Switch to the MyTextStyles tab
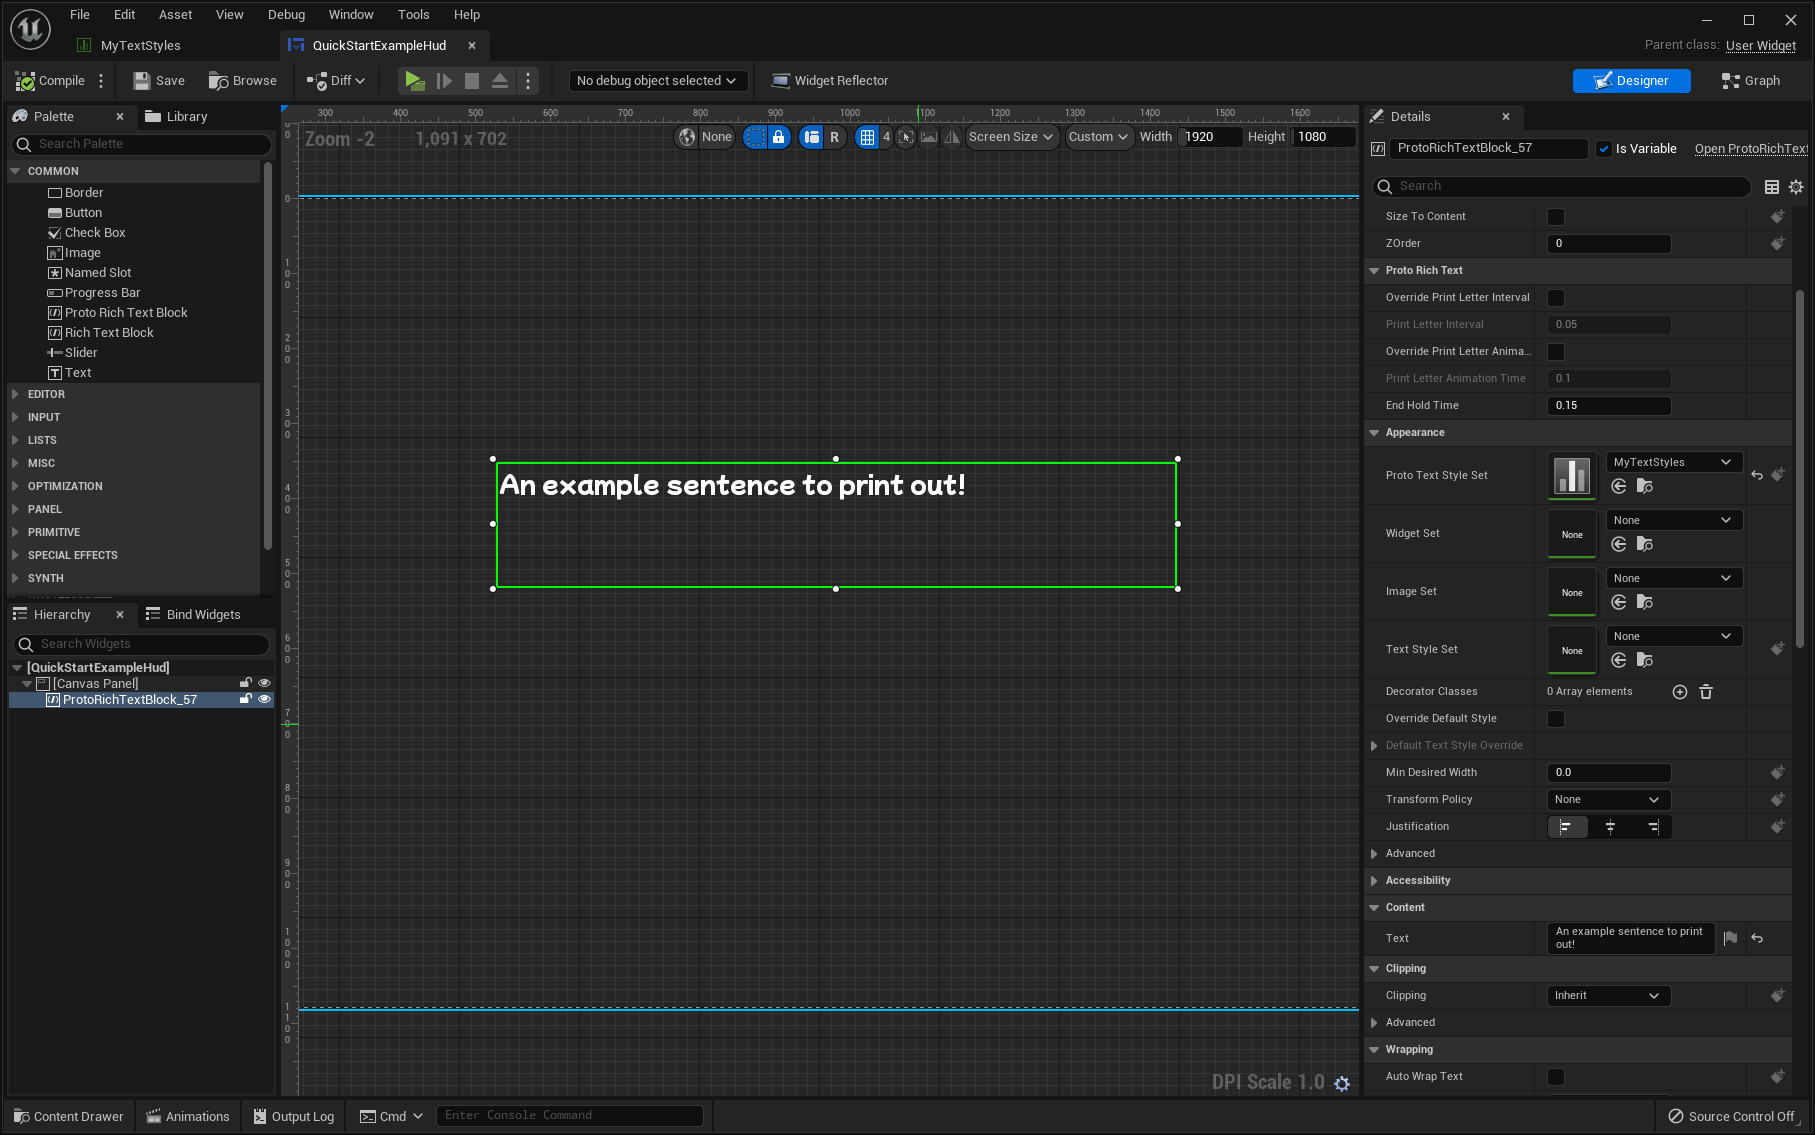Viewport: 1815px width, 1135px height. coord(140,45)
